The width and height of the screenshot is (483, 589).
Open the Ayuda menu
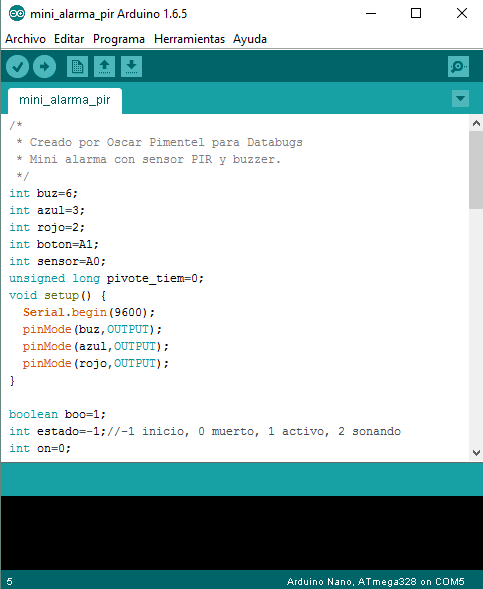[250, 39]
